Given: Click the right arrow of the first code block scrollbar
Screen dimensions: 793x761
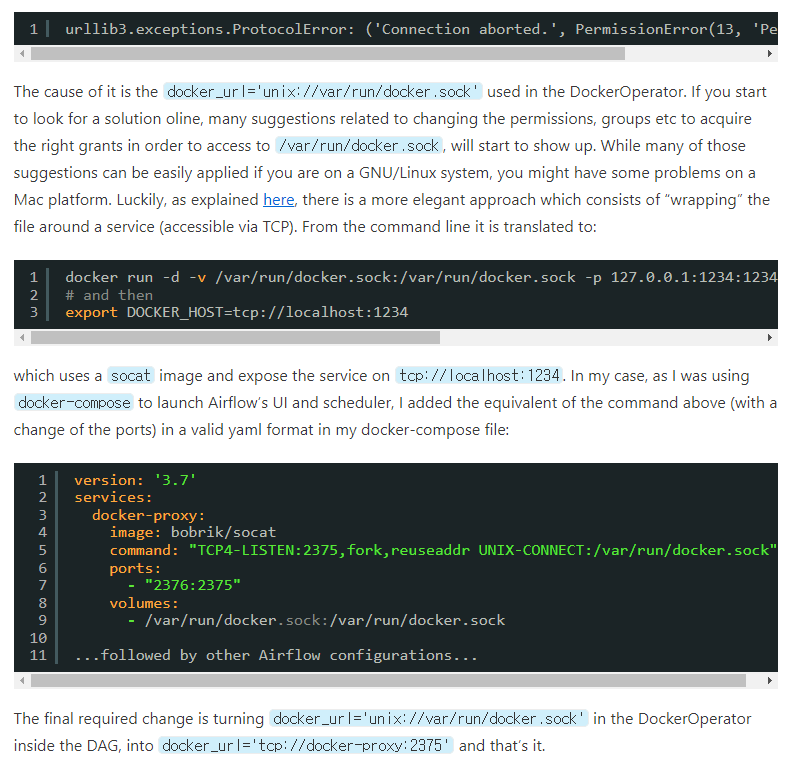Looking at the screenshot, I should tap(769, 53).
